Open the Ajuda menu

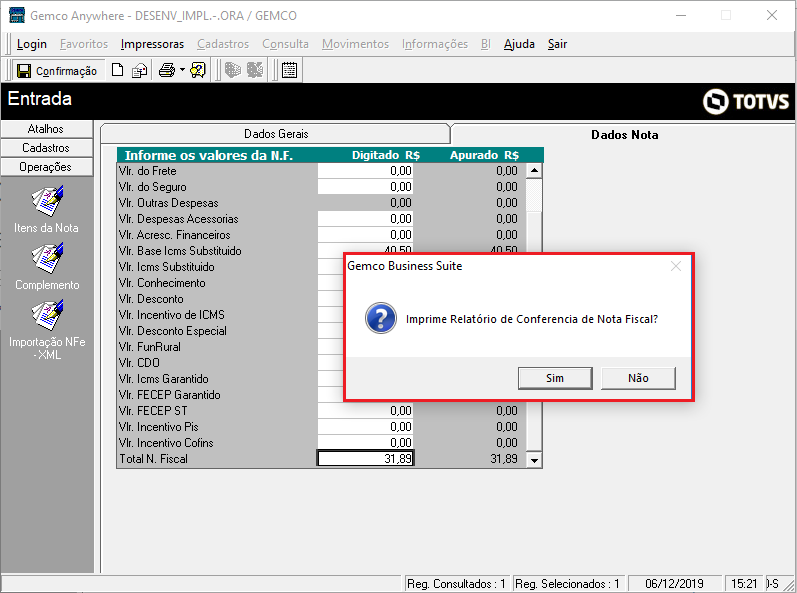[519, 44]
